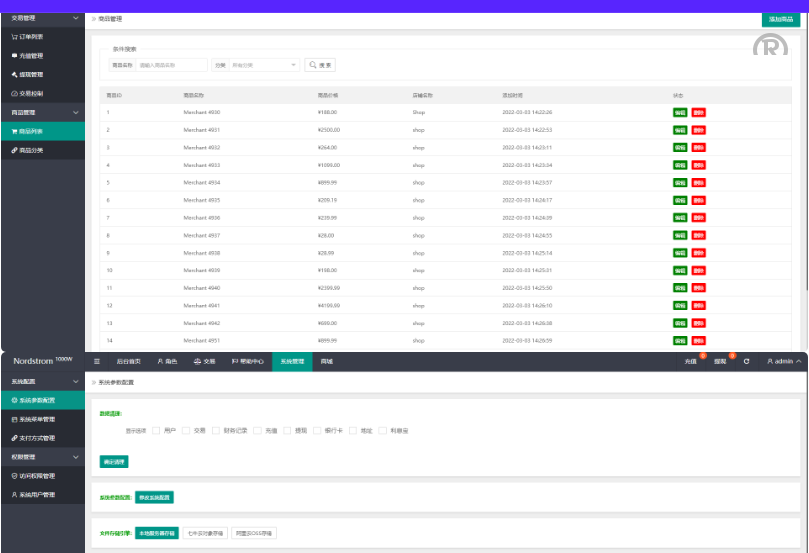Click the 添加商品 button
The height and width of the screenshot is (553, 809).
(x=781, y=19)
